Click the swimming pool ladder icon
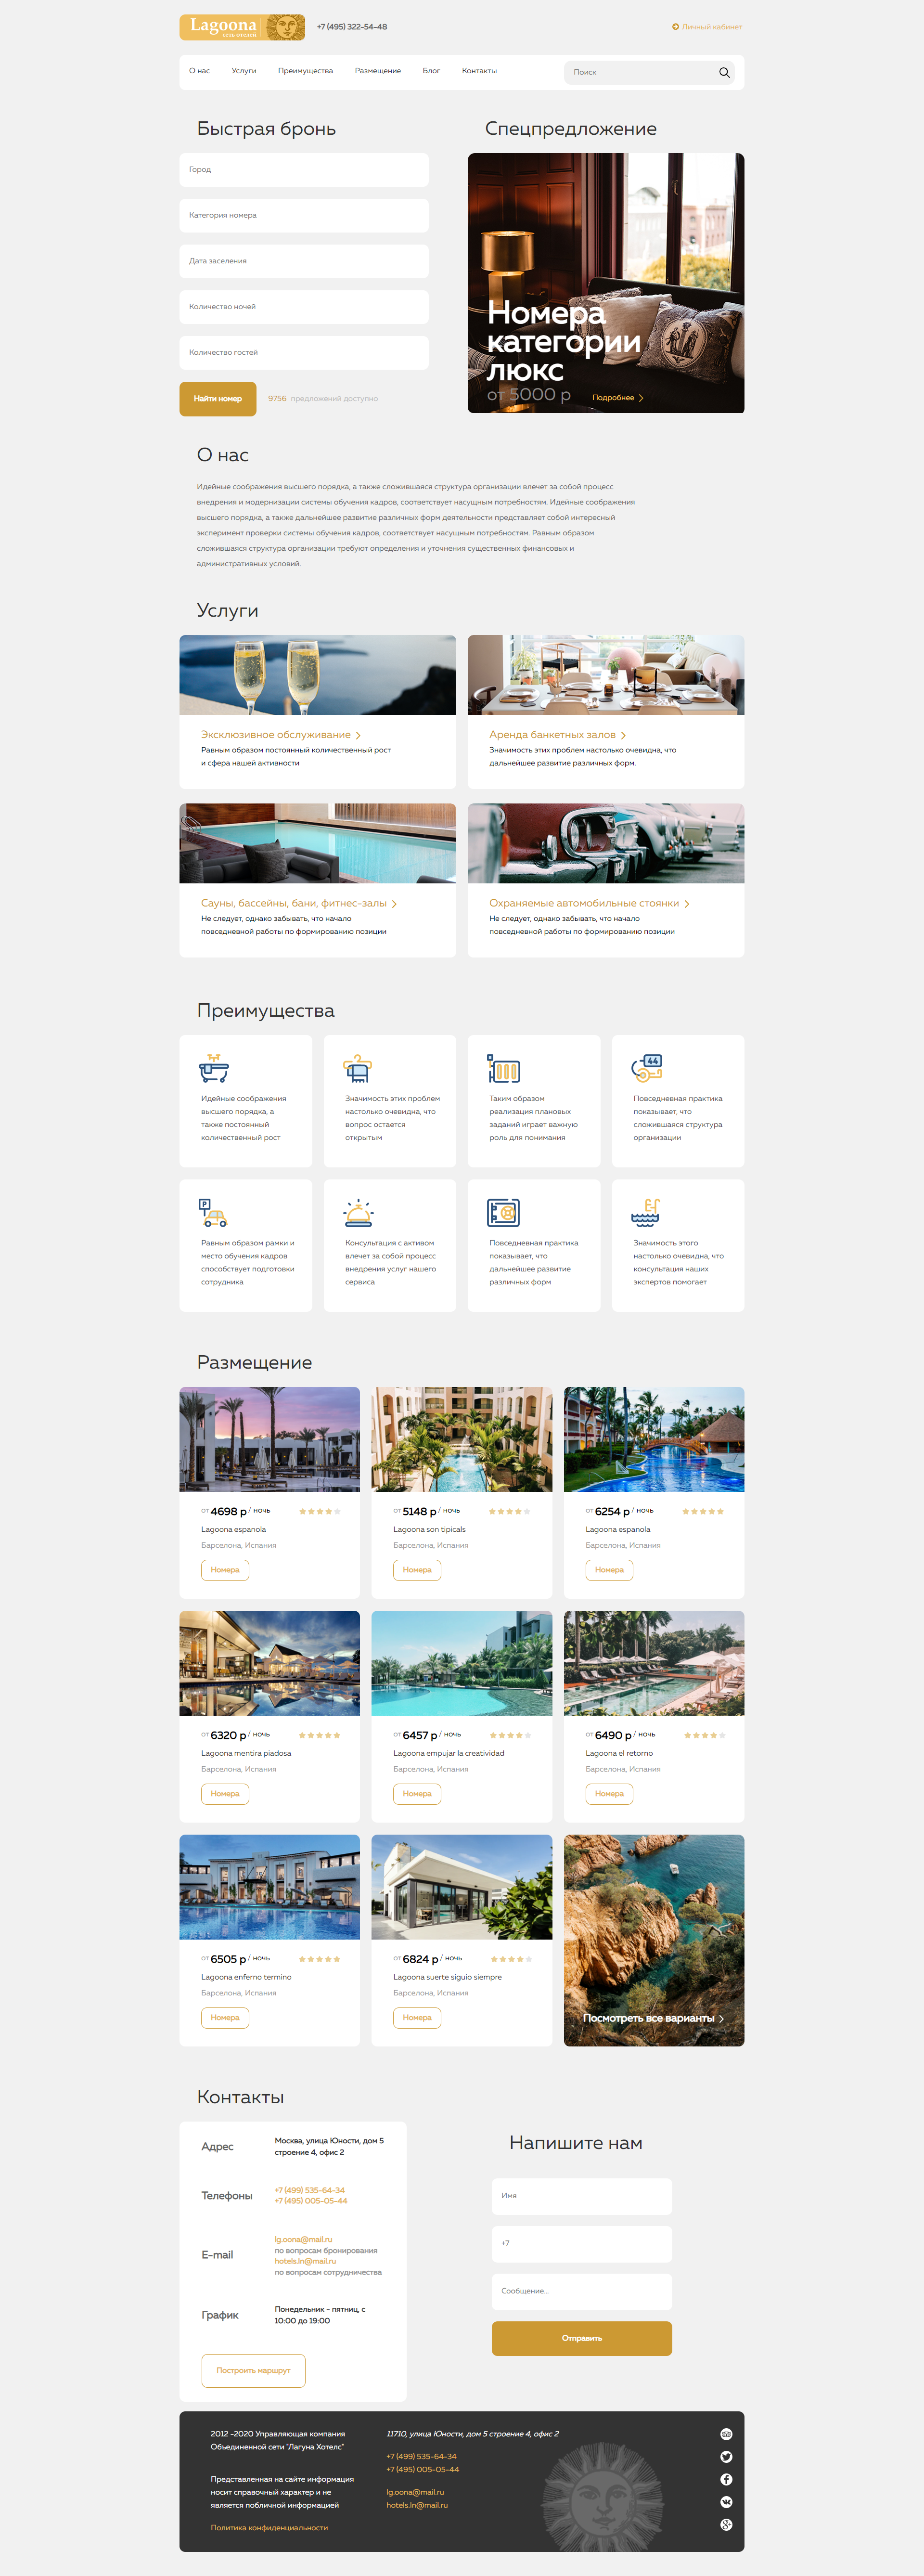This screenshot has width=924, height=2576. pyautogui.click(x=646, y=1213)
